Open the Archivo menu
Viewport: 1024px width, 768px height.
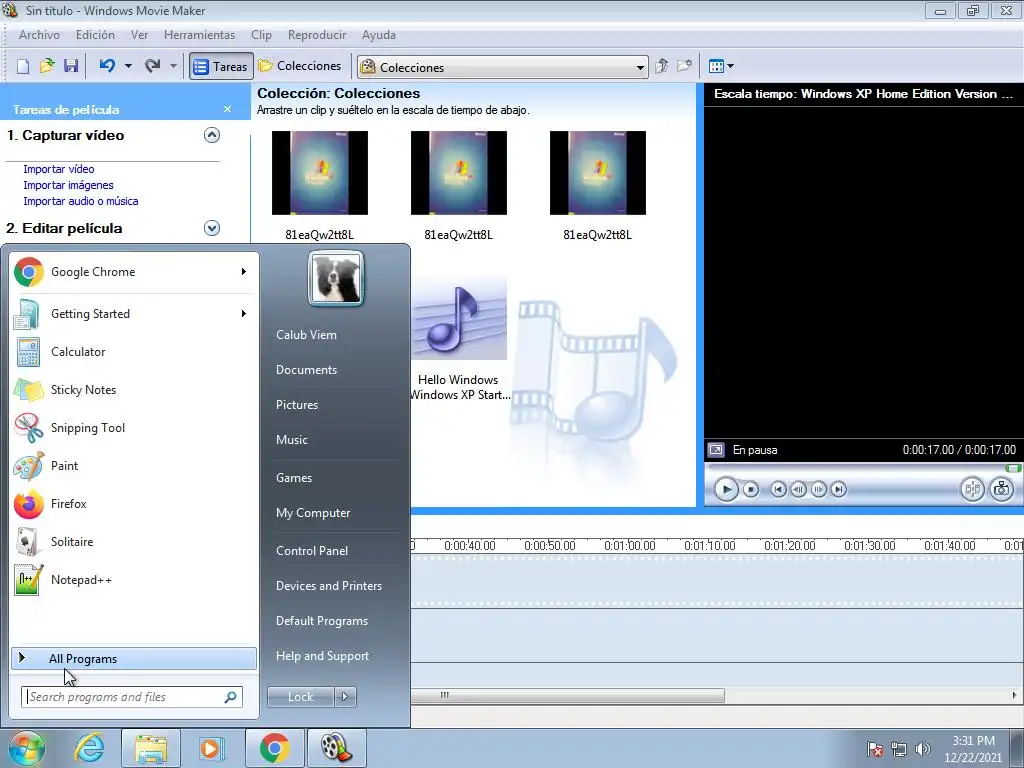pos(39,35)
